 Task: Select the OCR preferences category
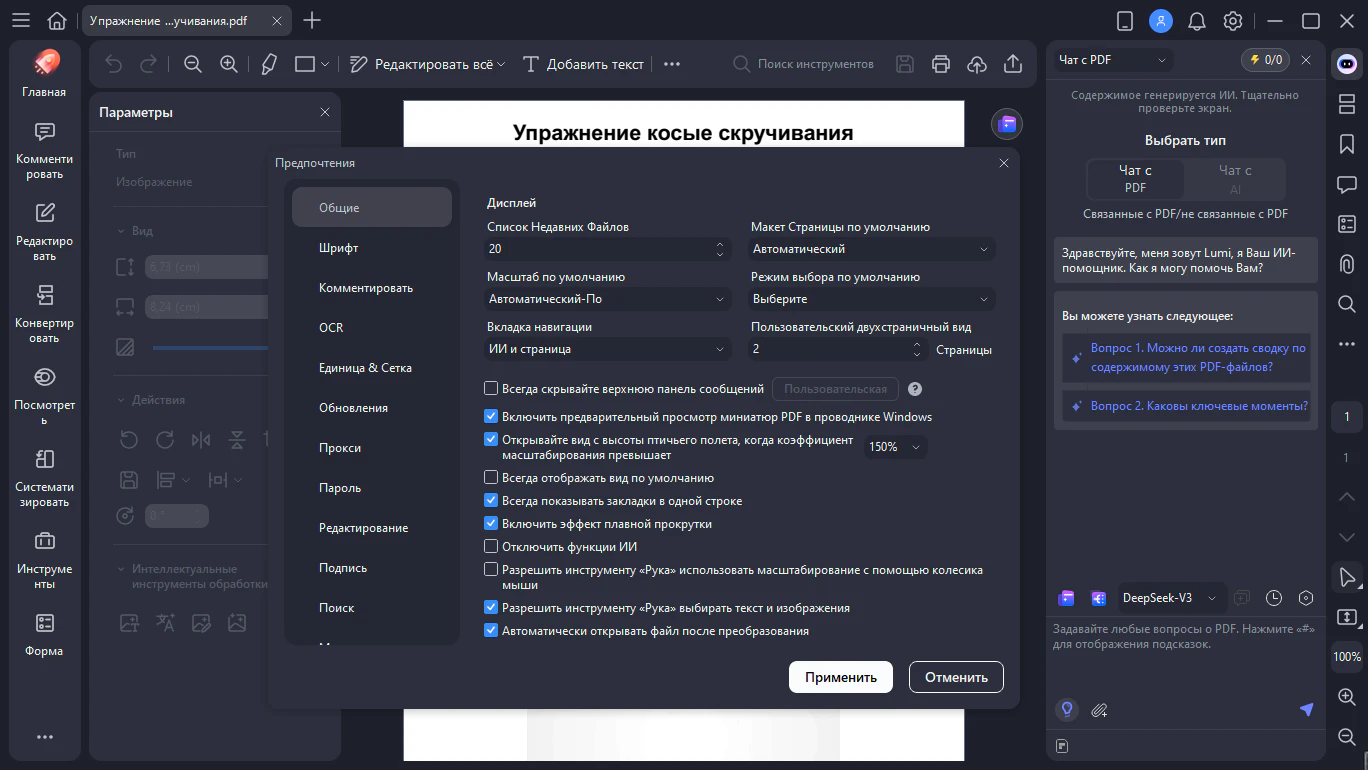(x=372, y=327)
